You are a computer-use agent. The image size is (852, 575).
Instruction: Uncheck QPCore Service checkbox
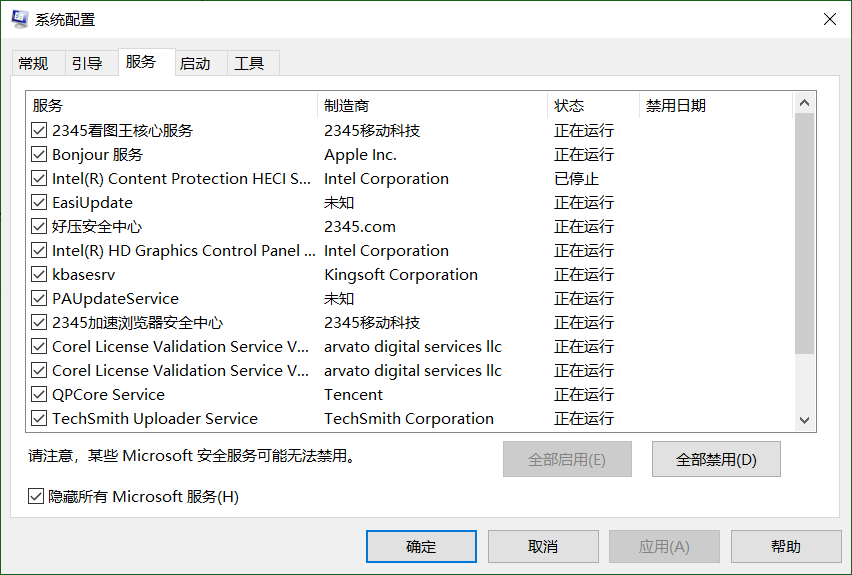39,394
